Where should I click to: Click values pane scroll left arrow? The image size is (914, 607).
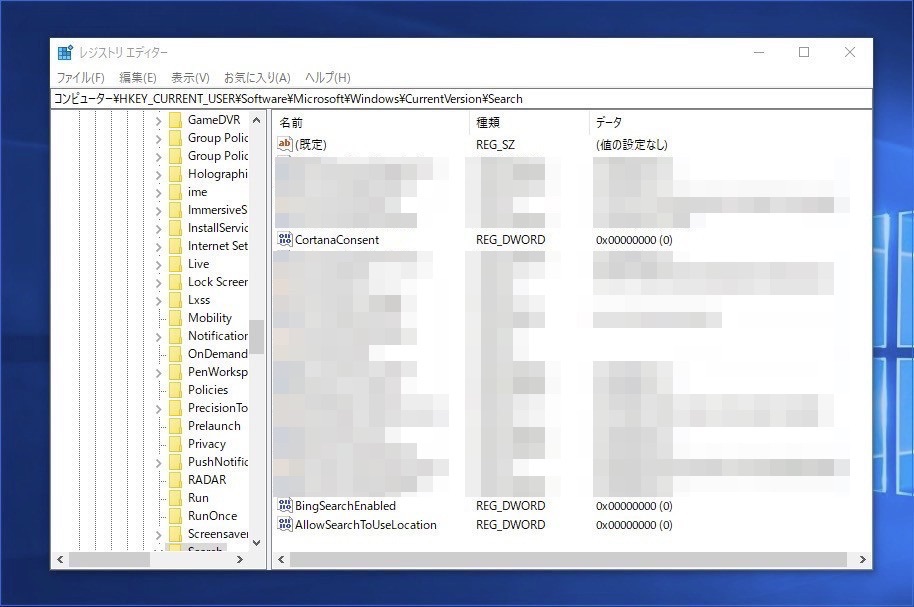tap(282, 559)
